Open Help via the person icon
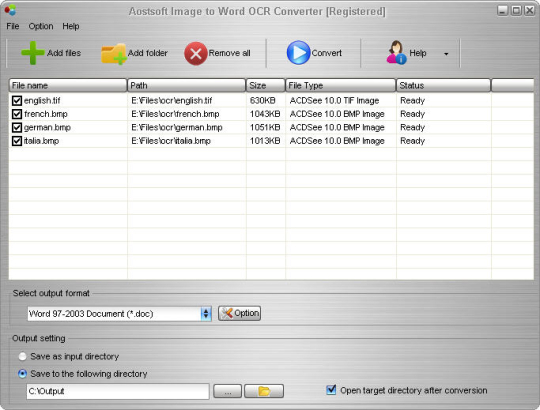Image resolution: width=540 pixels, height=410 pixels. point(396,53)
